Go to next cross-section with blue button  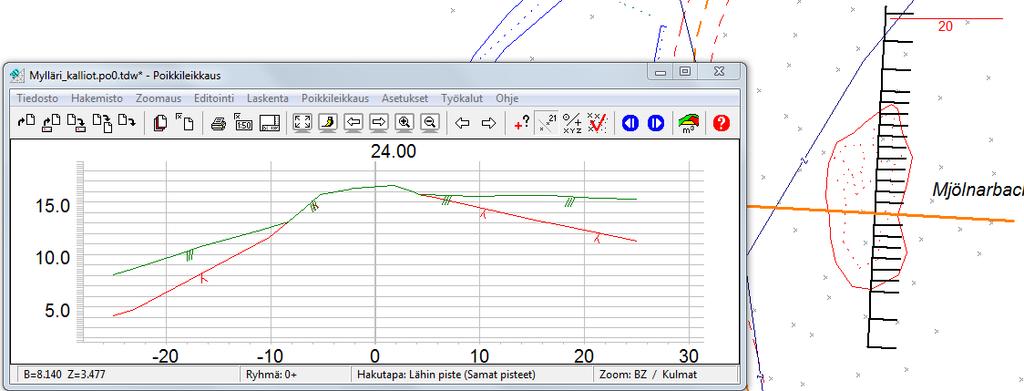[656, 123]
